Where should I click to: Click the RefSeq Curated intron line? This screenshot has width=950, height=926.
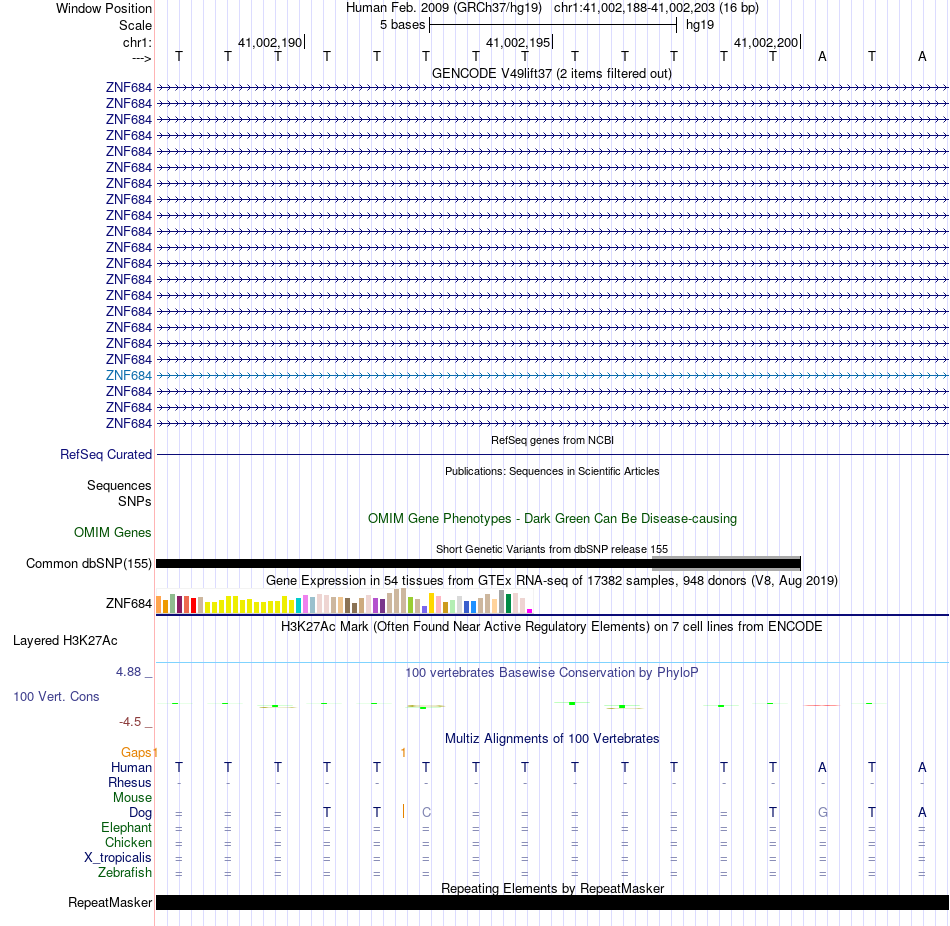click(x=552, y=455)
